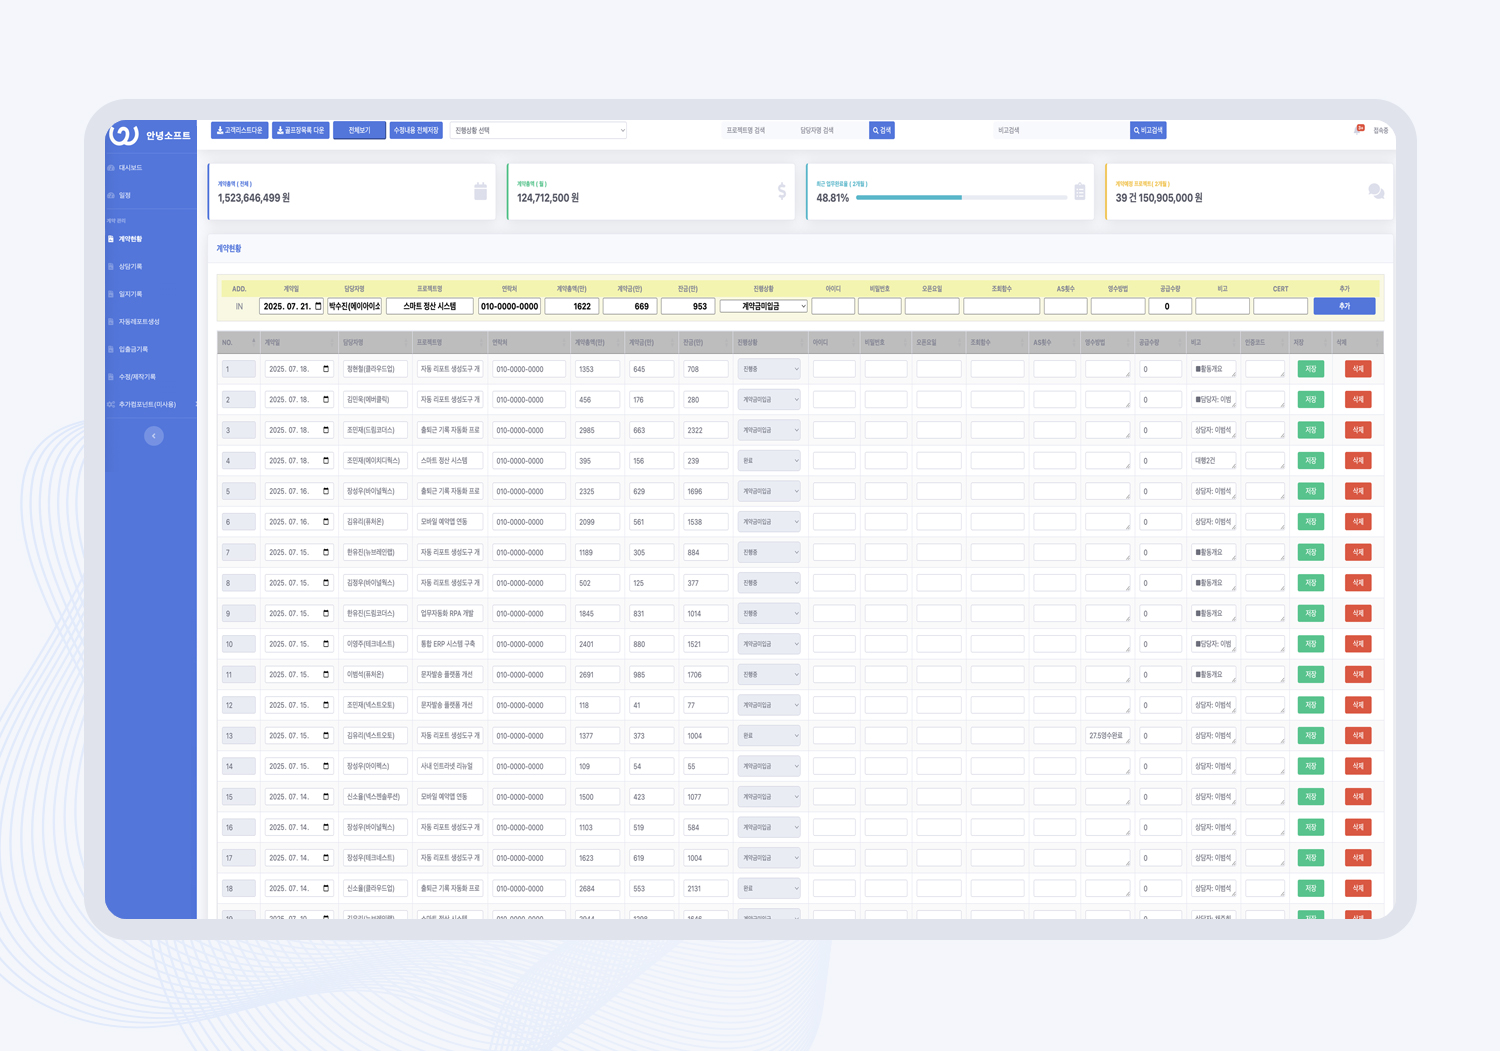Click row 13 영수방법 field
This screenshot has height=1051, width=1500.
click(1108, 736)
